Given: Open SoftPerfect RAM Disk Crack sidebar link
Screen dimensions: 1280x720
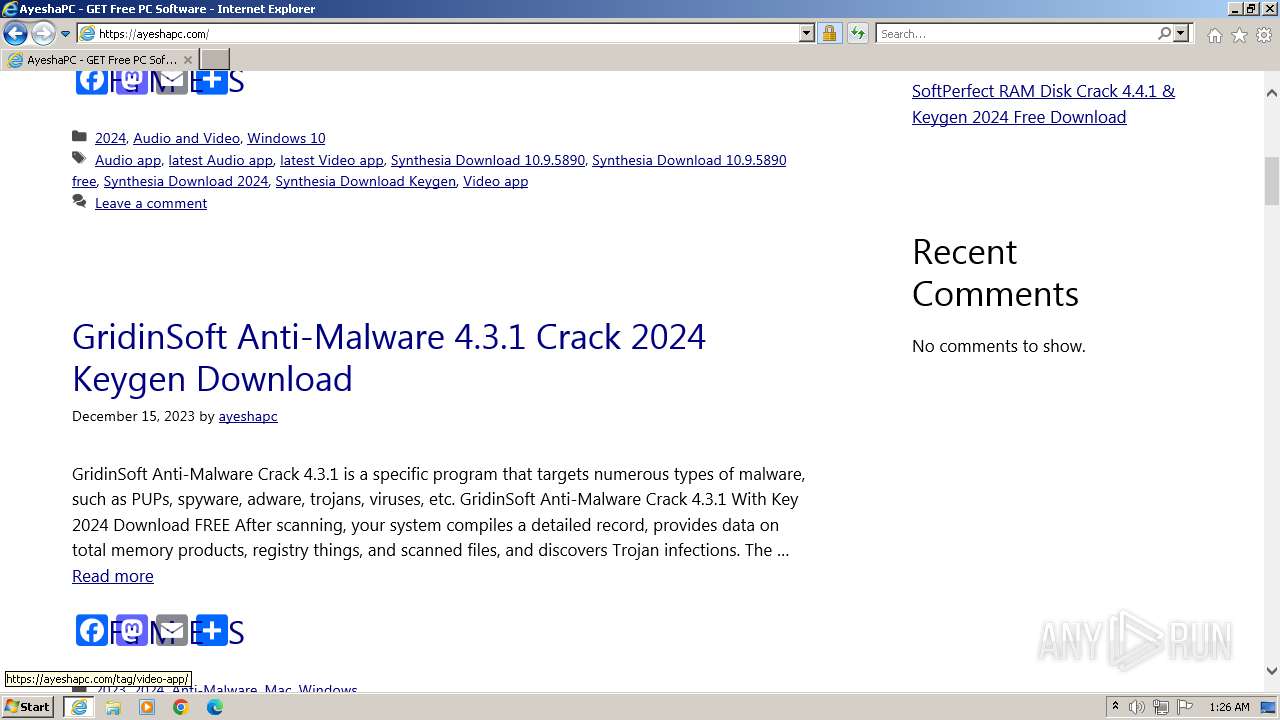Looking at the screenshot, I should pyautogui.click(x=1043, y=104).
